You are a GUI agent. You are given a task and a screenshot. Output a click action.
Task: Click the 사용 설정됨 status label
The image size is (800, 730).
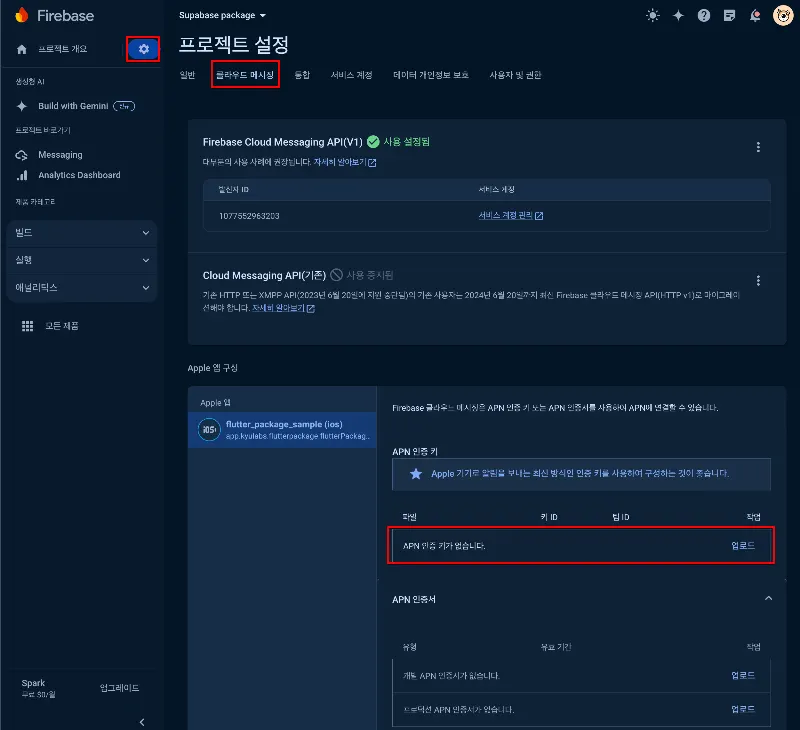tap(406, 142)
